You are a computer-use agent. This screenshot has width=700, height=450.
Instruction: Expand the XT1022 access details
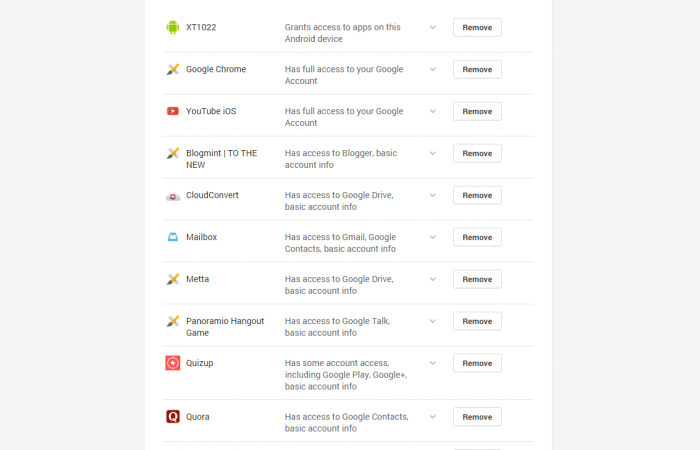(x=433, y=27)
